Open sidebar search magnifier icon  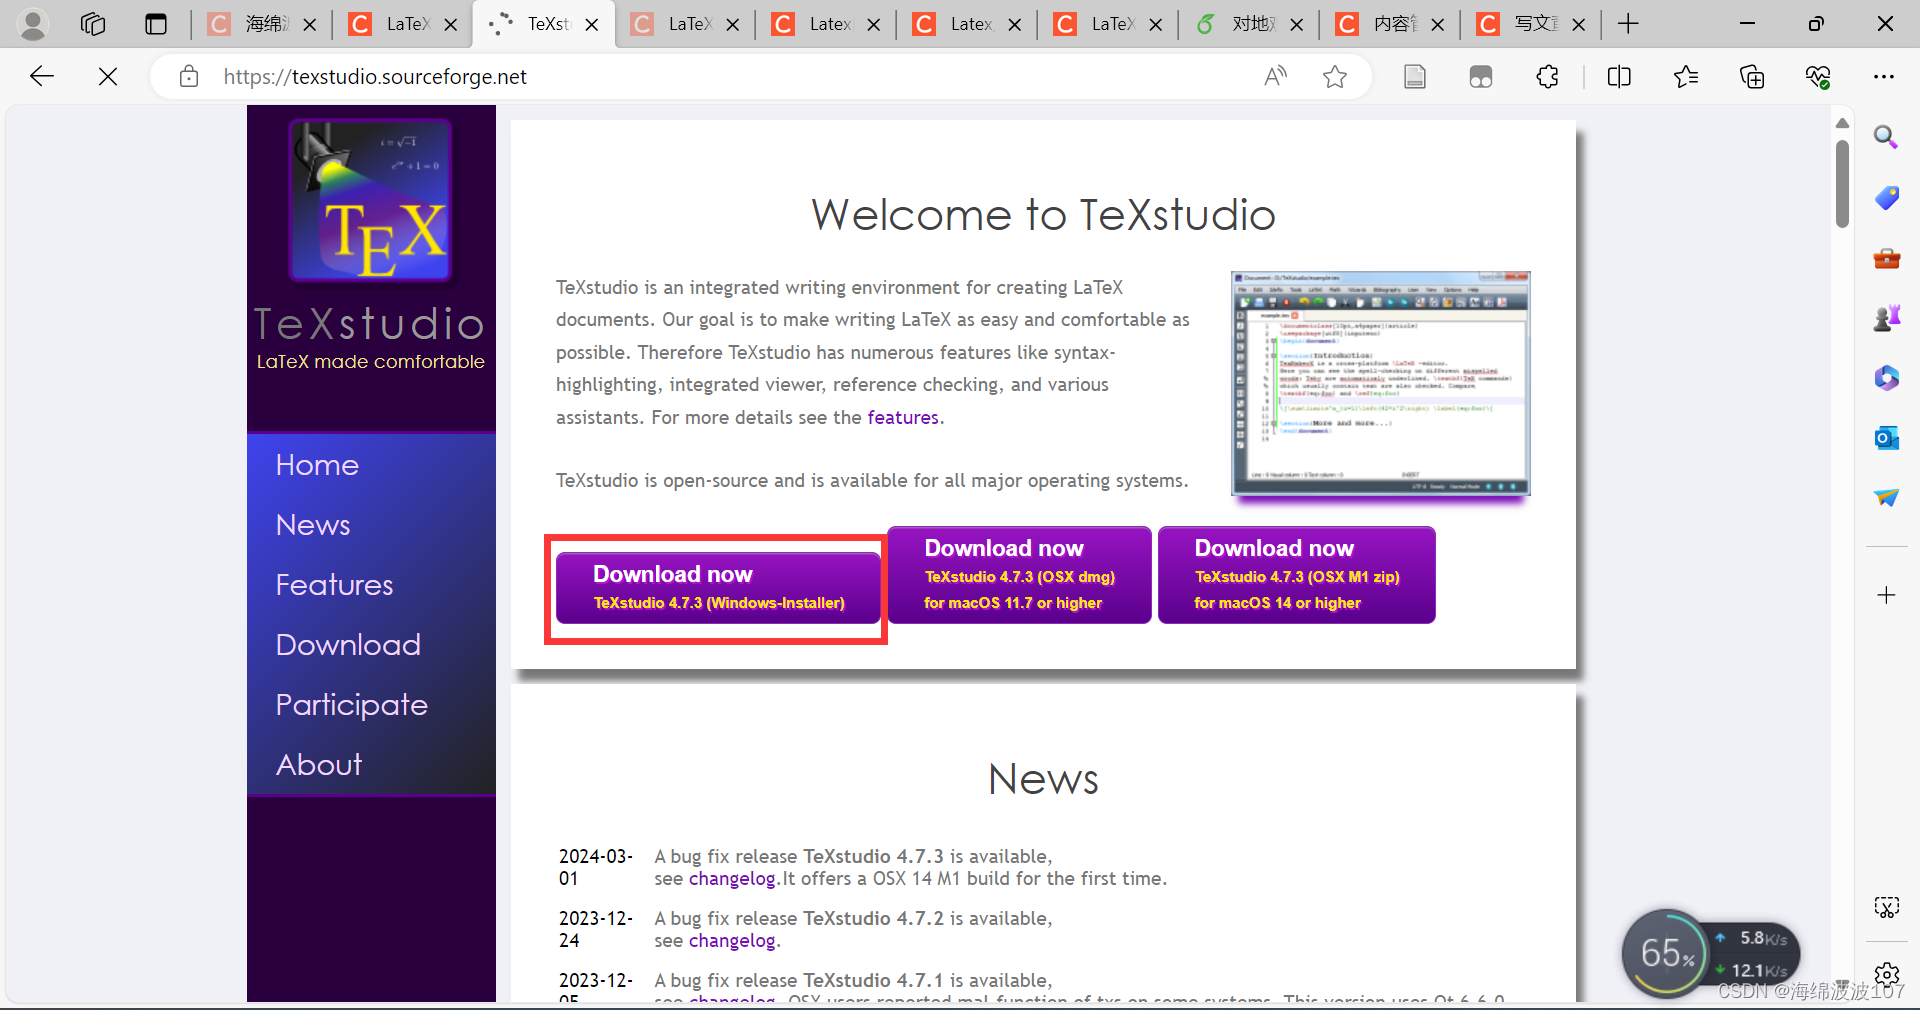pos(1886,137)
